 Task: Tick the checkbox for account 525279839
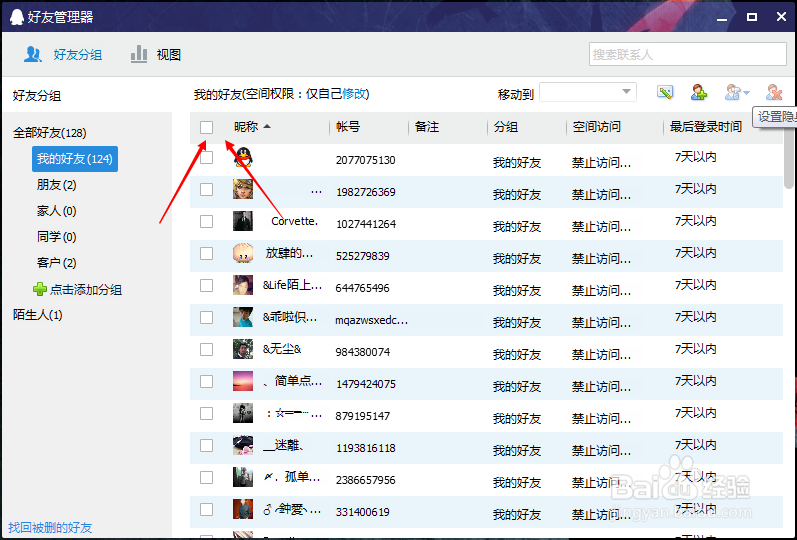(206, 254)
